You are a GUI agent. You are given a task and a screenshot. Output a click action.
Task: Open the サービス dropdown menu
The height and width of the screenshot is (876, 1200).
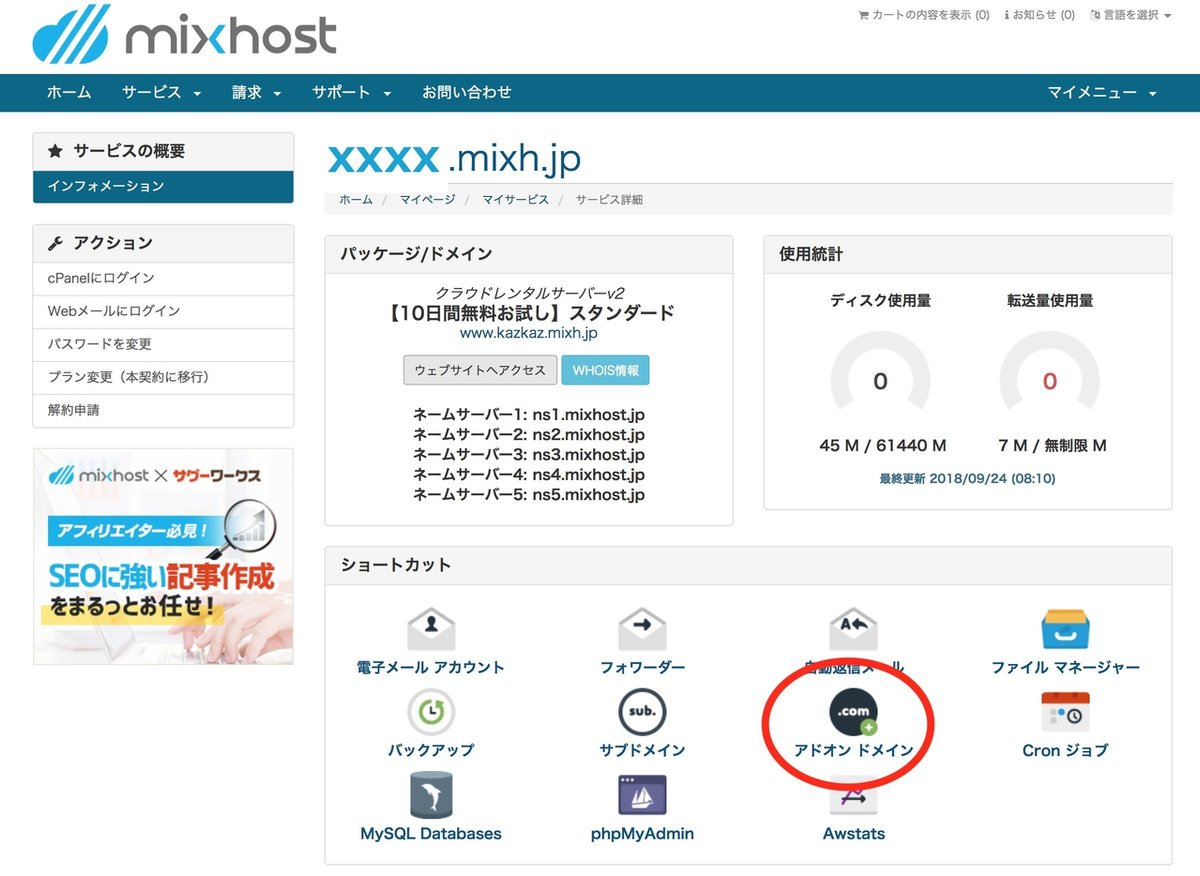pyautogui.click(x=161, y=92)
